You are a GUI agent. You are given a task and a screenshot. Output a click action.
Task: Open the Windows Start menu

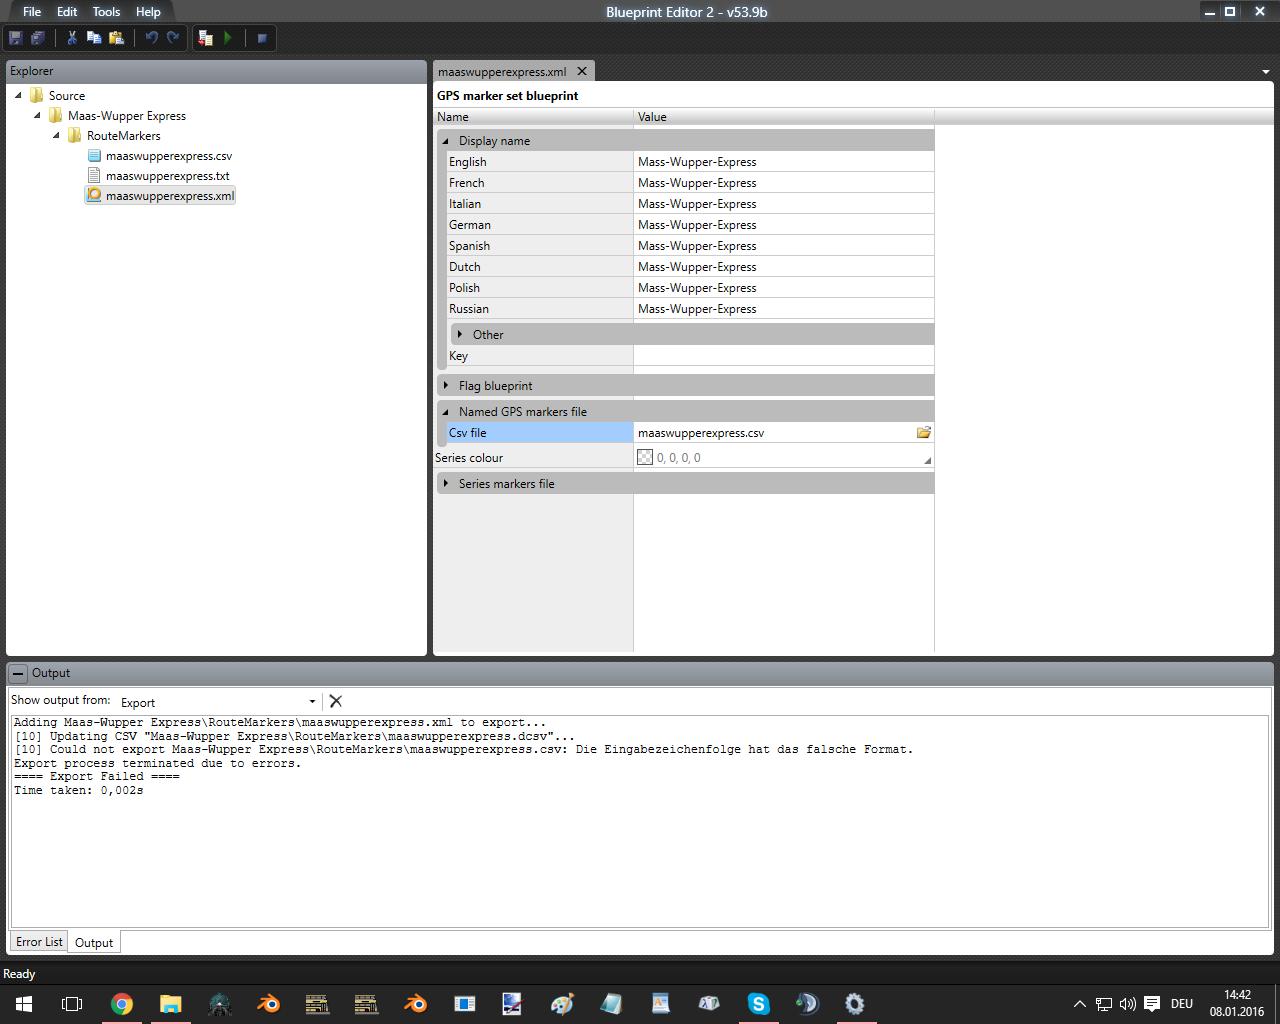pyautogui.click(x=24, y=1004)
